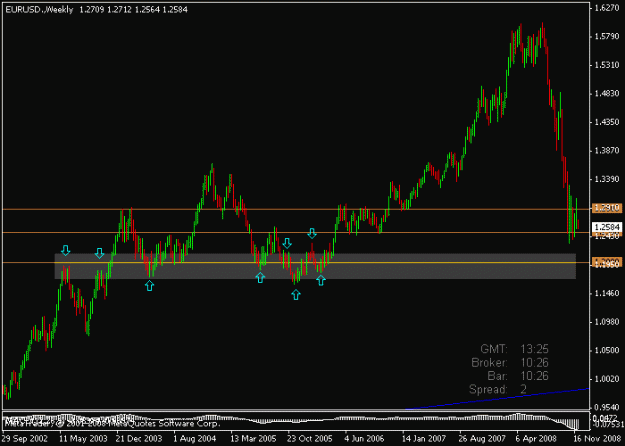Click the 23 Oct 2005 date label
Viewport: 625px width, 446px height.
click(x=310, y=439)
